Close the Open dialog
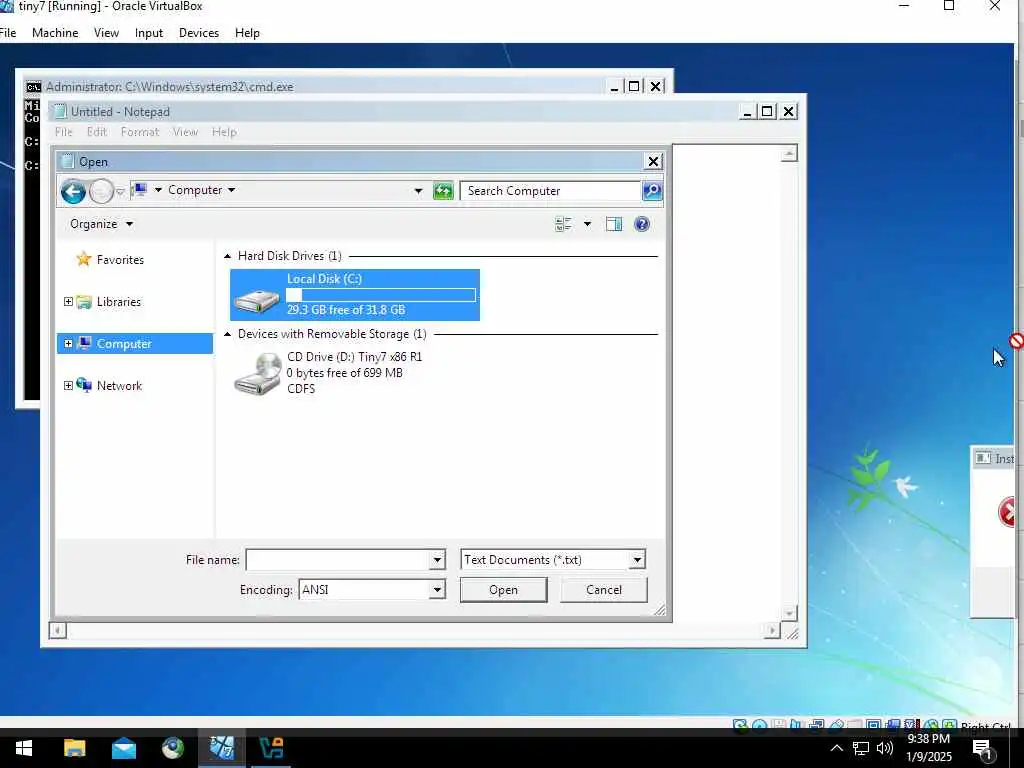Image resolution: width=1024 pixels, height=768 pixels. [652, 161]
